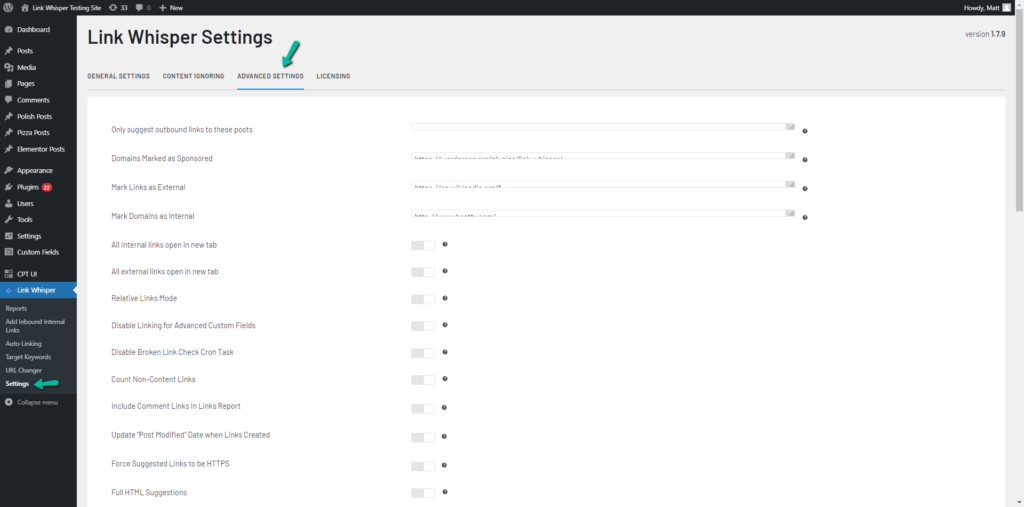1024x507 pixels.
Task: Show help for outbound links posts setting
Action: (x=805, y=131)
